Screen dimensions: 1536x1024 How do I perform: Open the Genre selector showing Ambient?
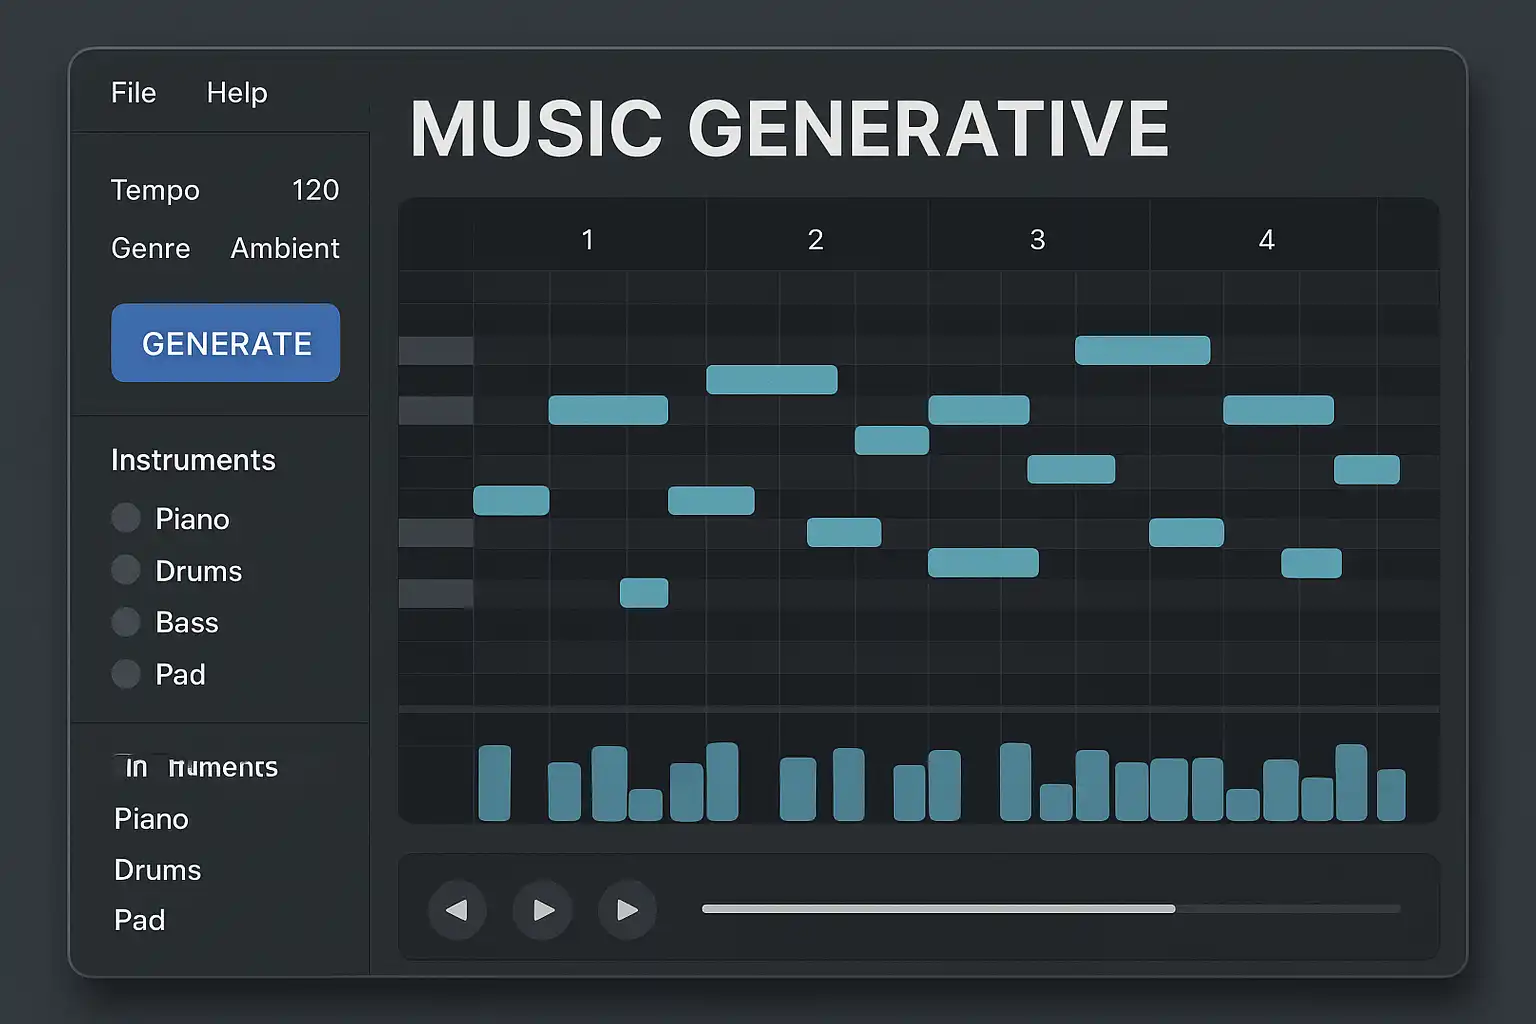[x=285, y=248]
